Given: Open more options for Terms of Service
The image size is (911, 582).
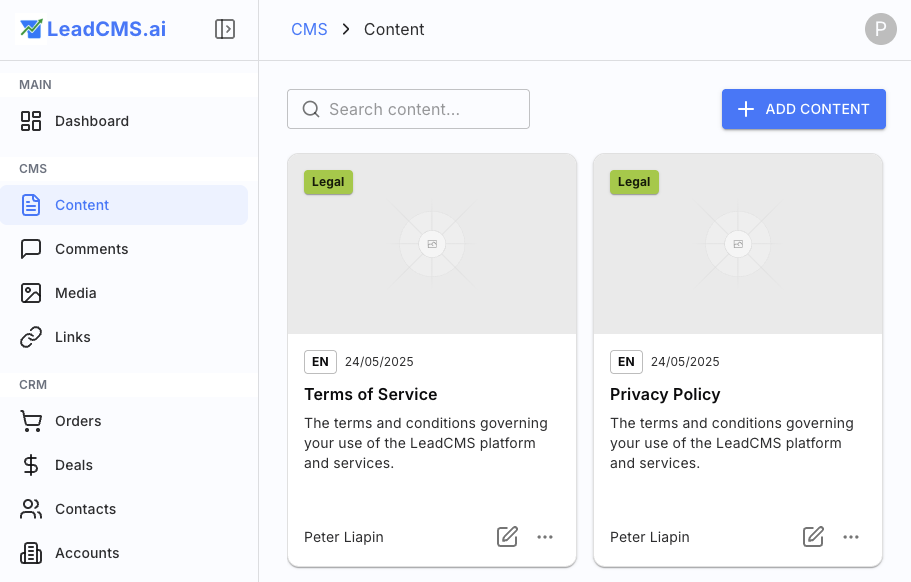Looking at the screenshot, I should [x=545, y=537].
